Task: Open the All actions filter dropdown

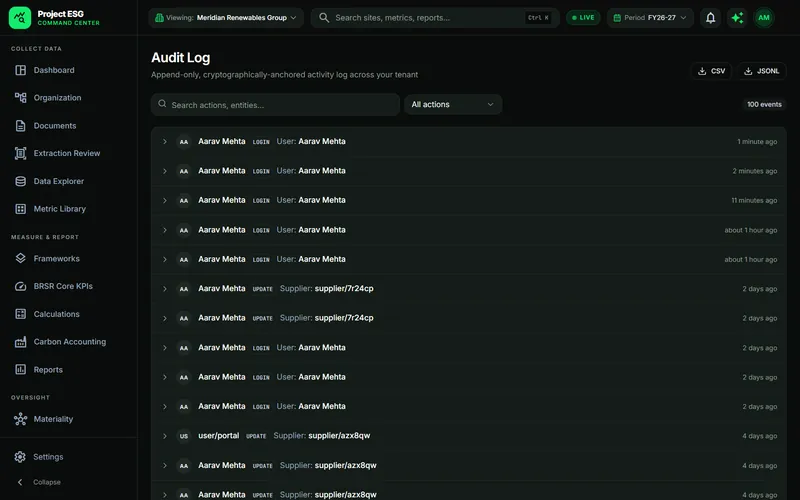Action: (x=453, y=105)
